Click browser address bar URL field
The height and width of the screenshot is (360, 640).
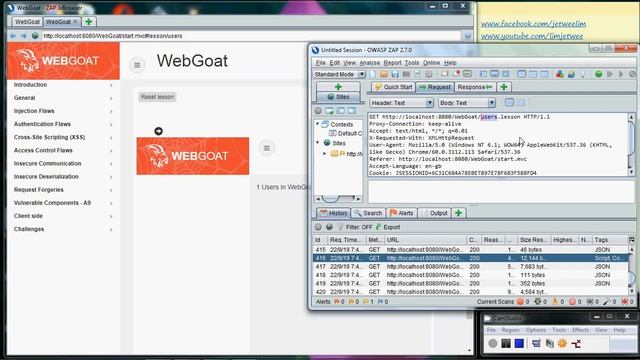click(x=251, y=36)
